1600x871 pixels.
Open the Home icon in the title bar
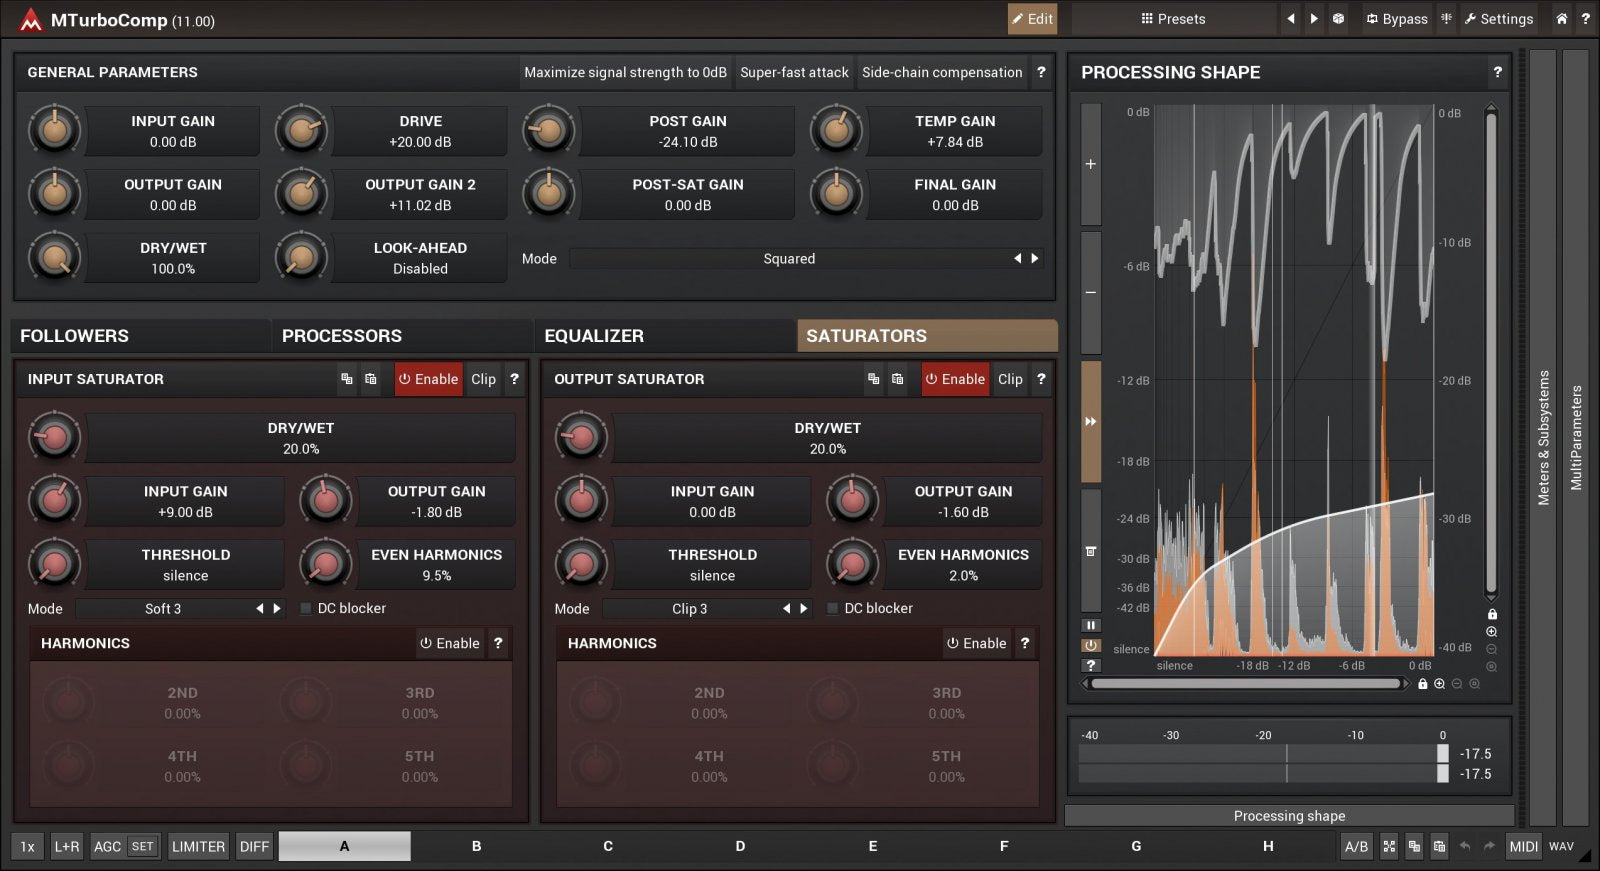(x=1561, y=18)
